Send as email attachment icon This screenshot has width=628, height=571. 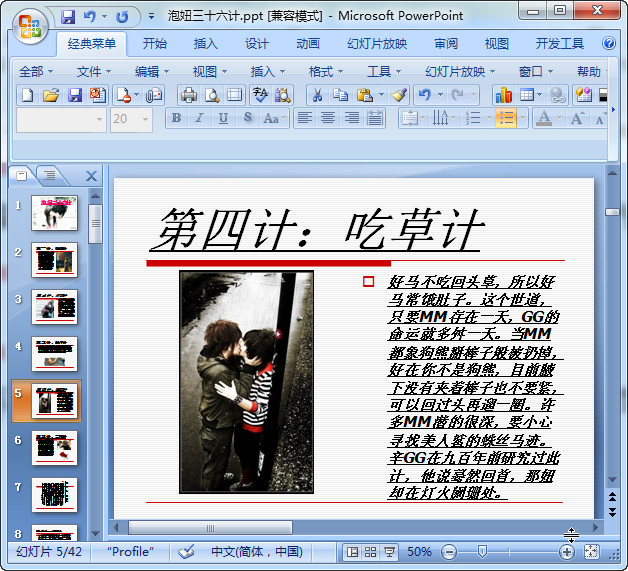[x=154, y=95]
